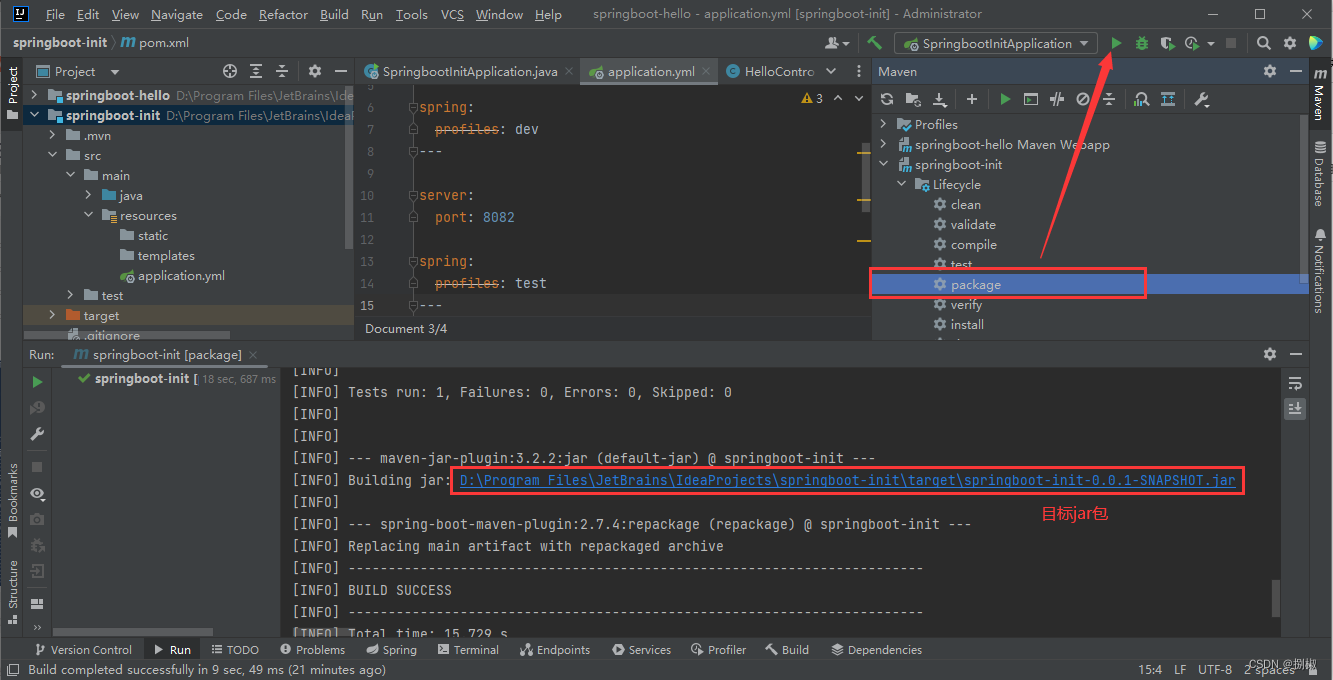Collapse the springboot-init project node
This screenshot has width=1333, height=680.
tap(34, 115)
